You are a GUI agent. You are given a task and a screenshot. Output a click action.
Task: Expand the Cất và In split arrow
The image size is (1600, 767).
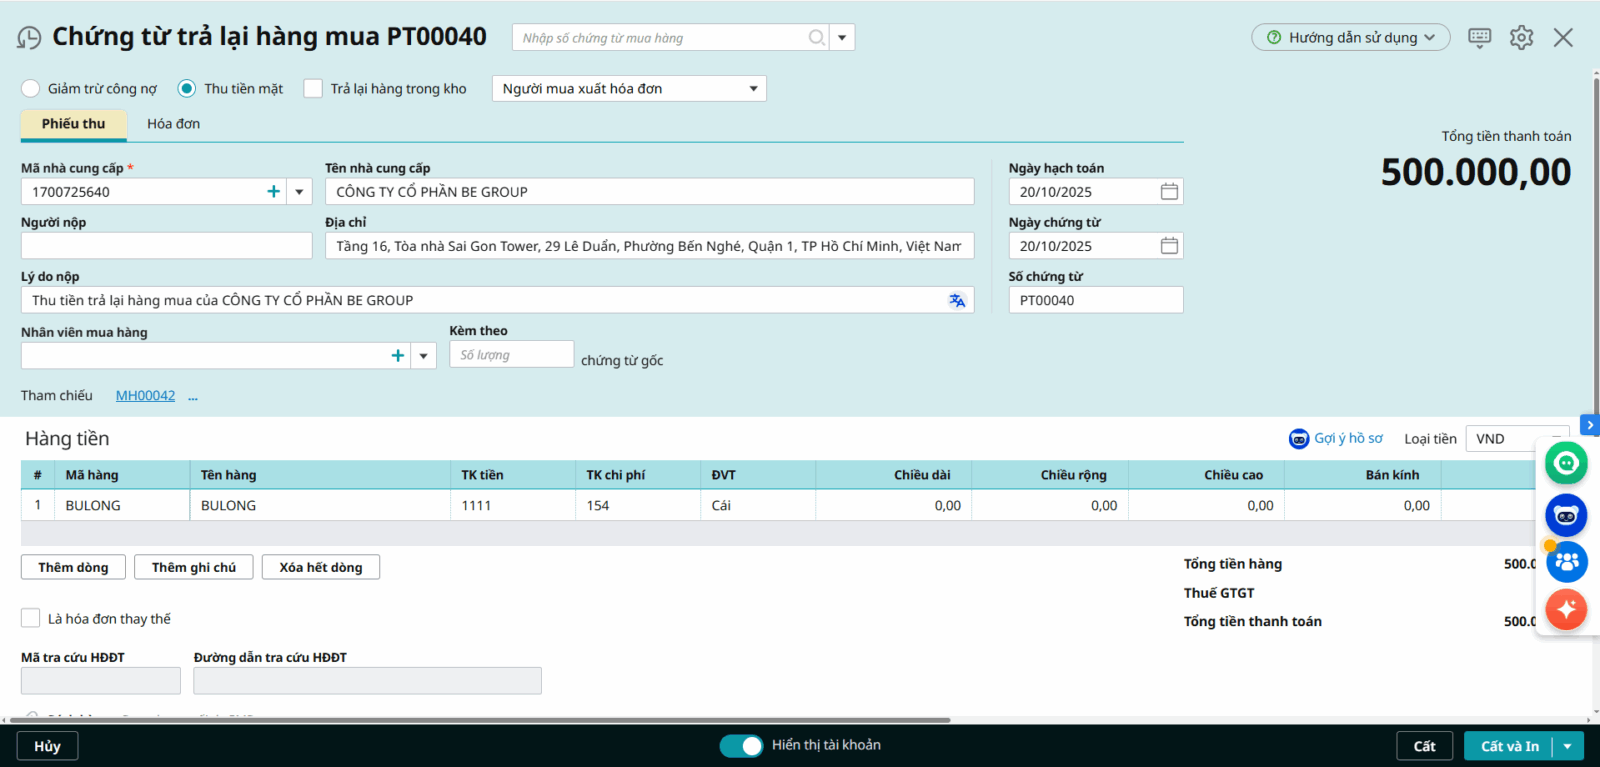(x=1567, y=747)
